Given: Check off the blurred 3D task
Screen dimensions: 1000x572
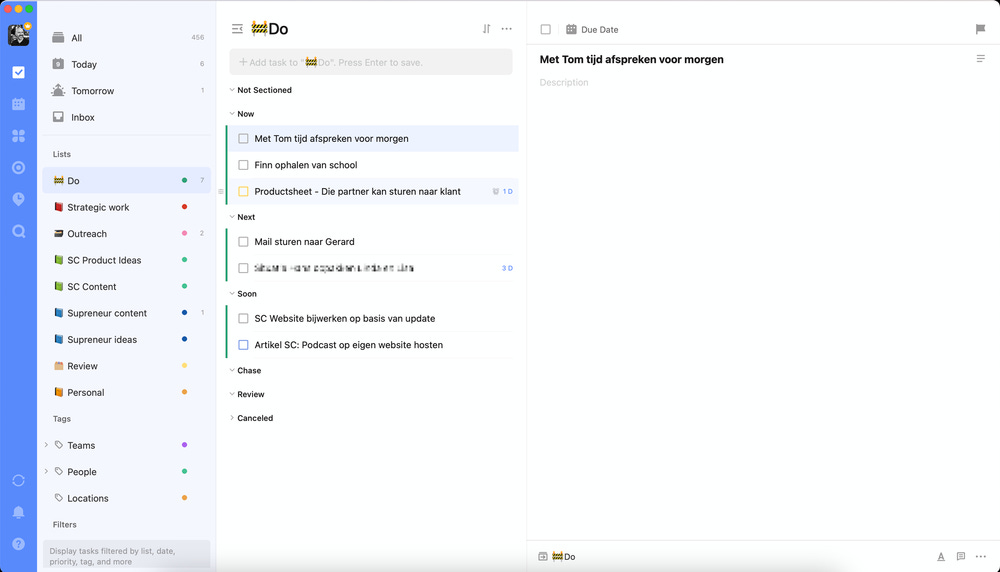Looking at the screenshot, I should (243, 268).
